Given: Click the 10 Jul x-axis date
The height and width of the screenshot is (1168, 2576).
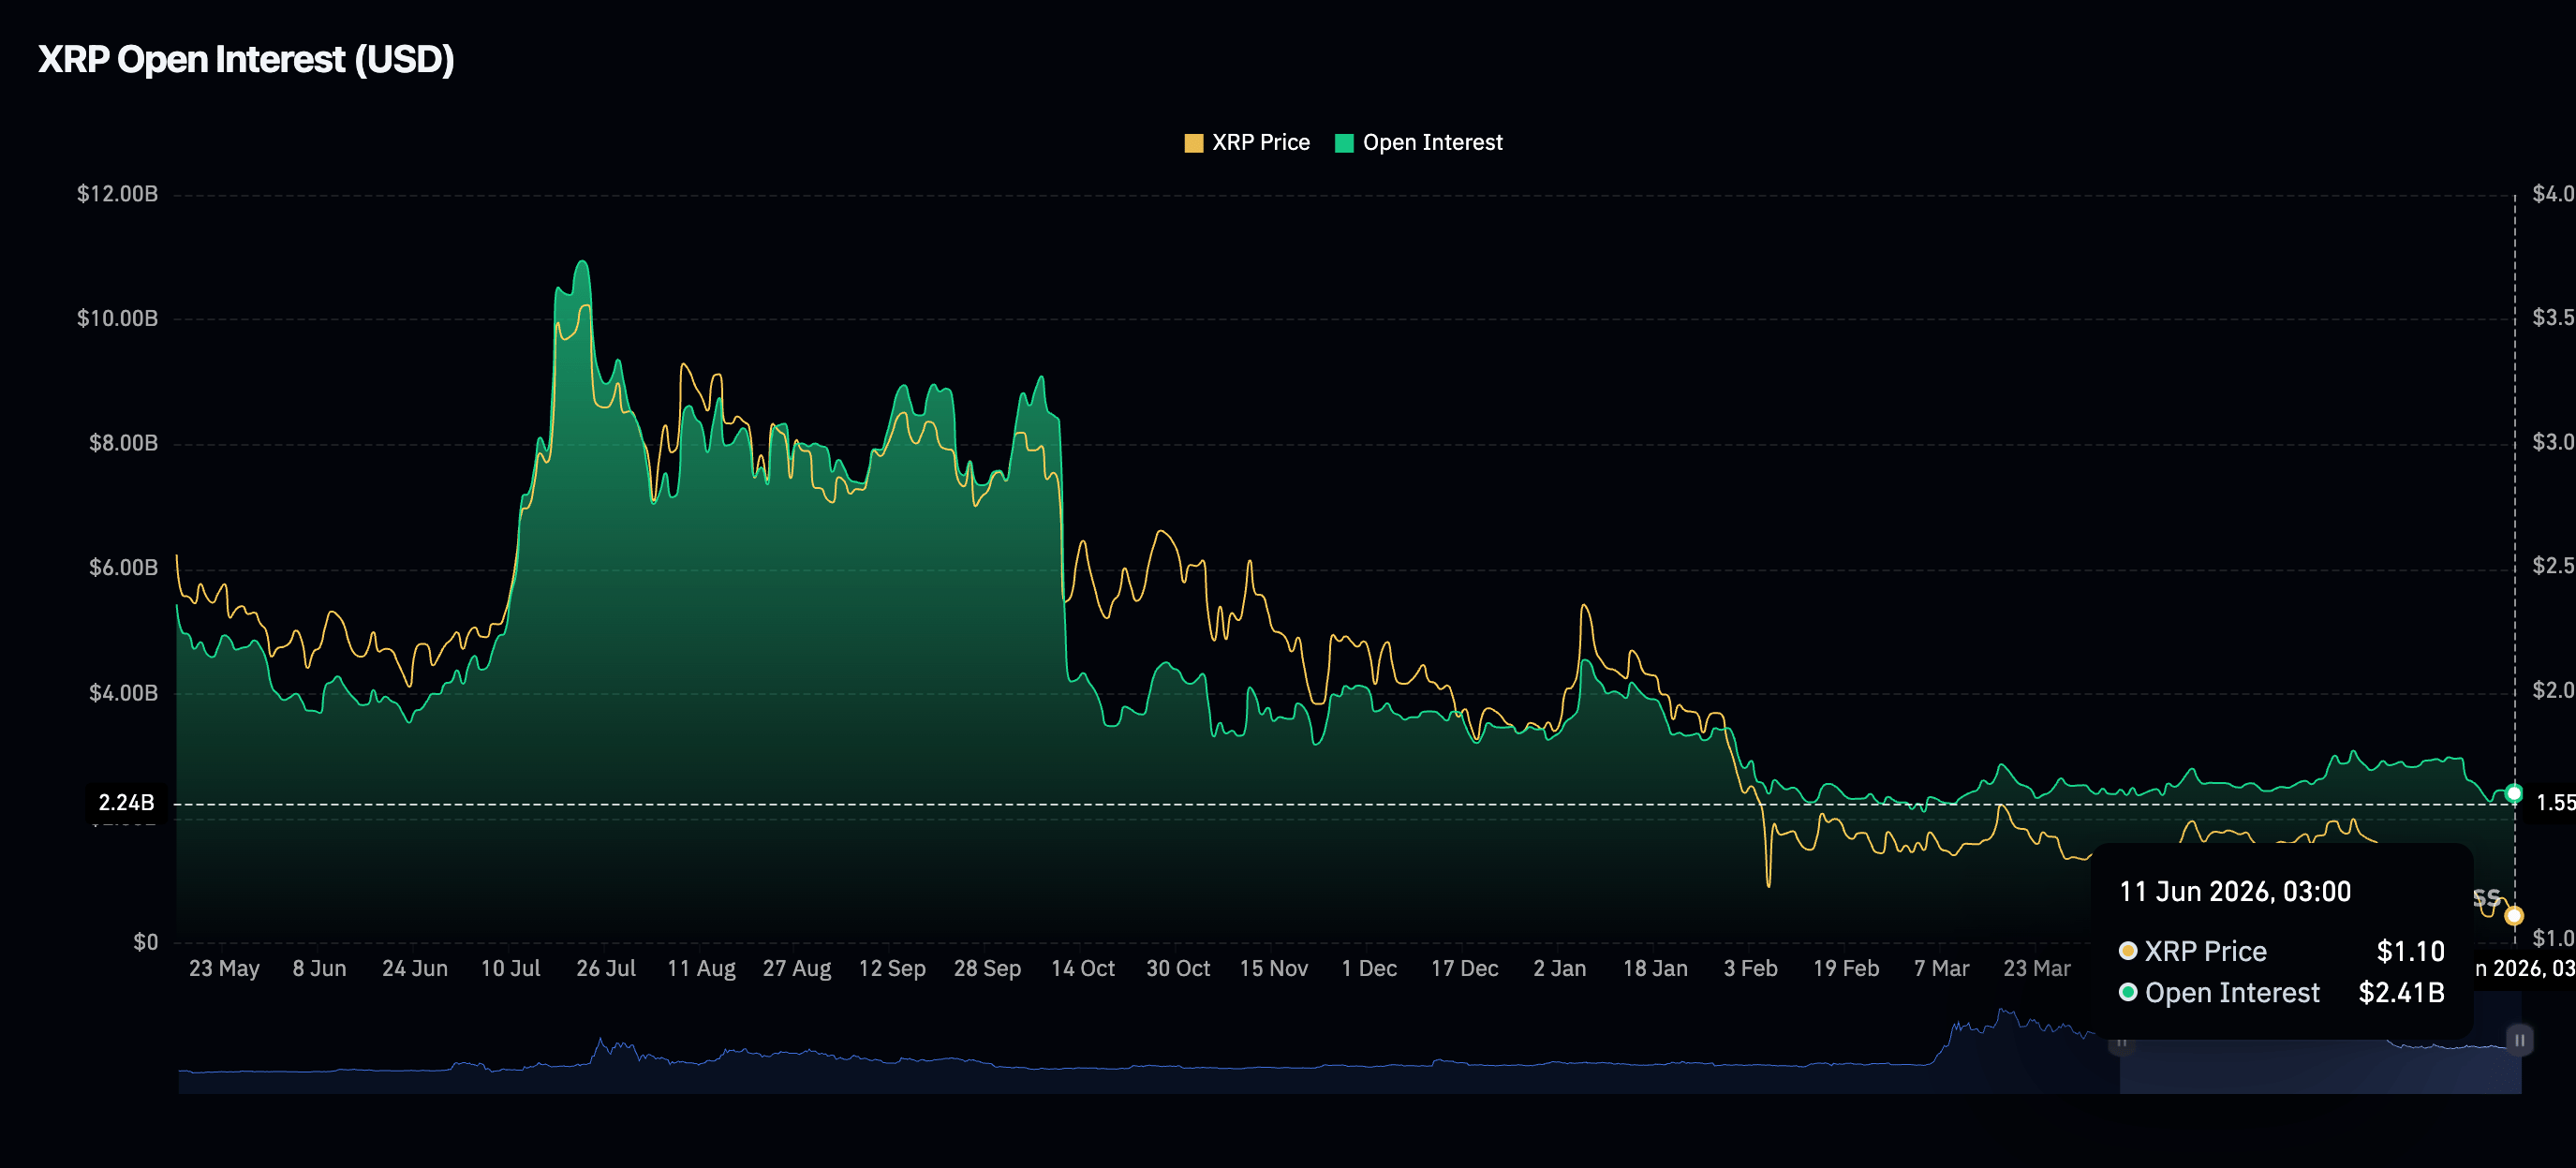Looking at the screenshot, I should 510,968.
